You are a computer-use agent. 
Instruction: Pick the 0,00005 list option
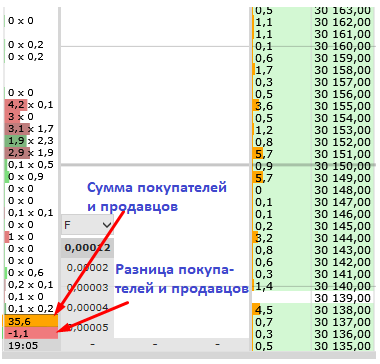click(x=87, y=327)
